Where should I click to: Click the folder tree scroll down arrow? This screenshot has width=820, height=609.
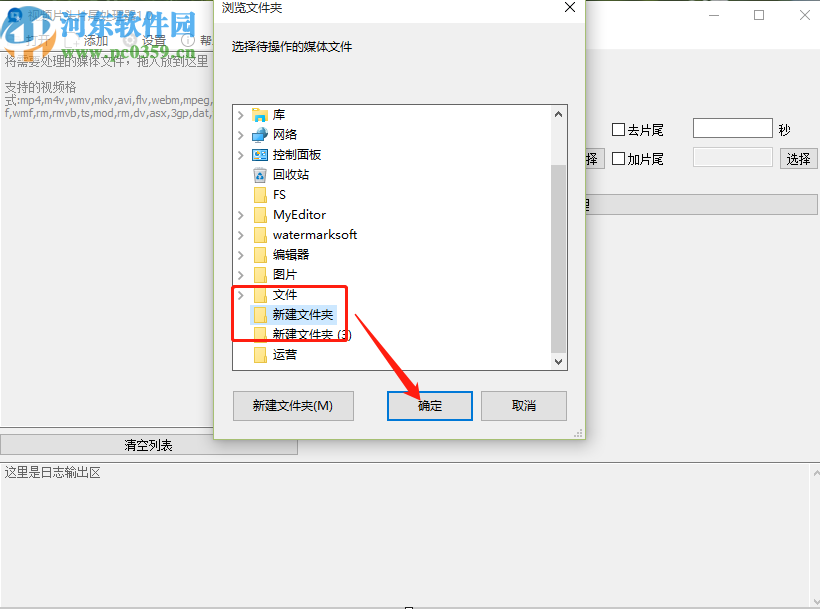(x=559, y=362)
